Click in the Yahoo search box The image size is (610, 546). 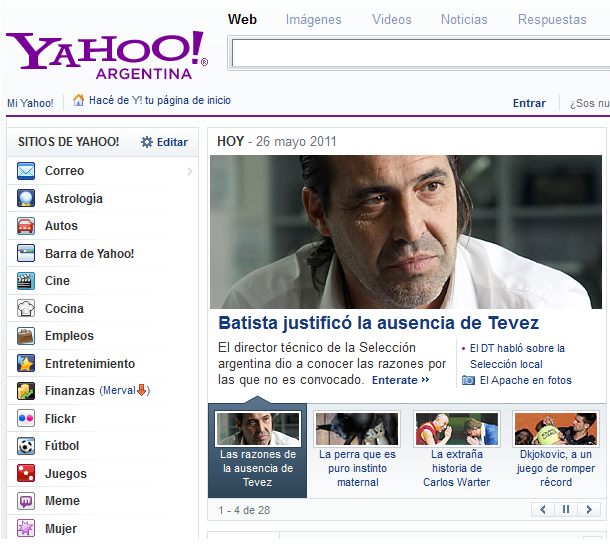tap(420, 53)
